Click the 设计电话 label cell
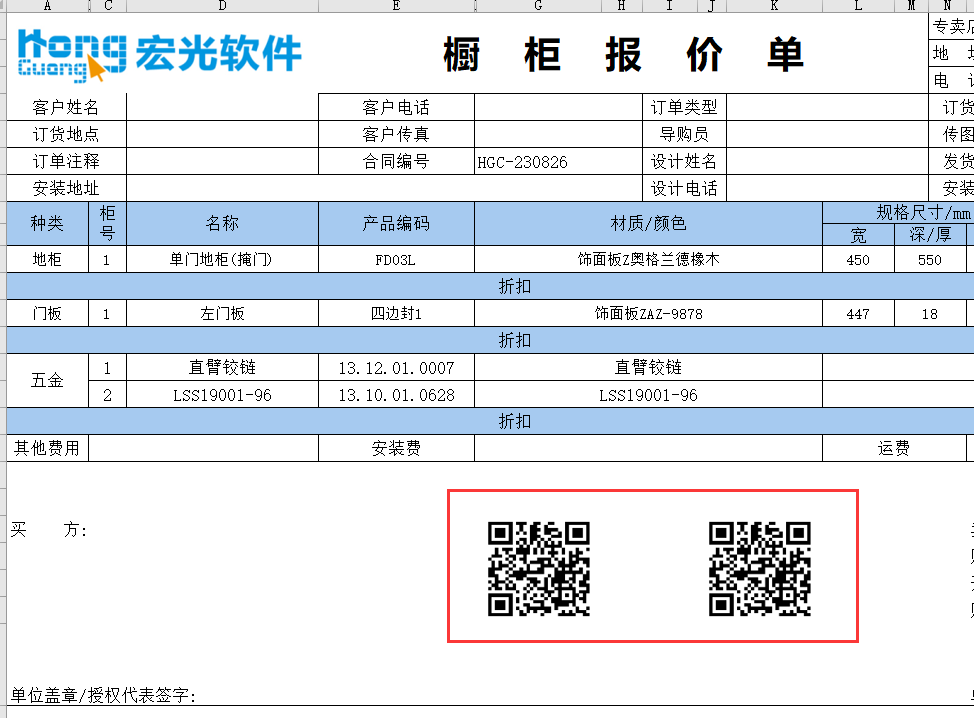This screenshot has width=974, height=718. [x=685, y=188]
